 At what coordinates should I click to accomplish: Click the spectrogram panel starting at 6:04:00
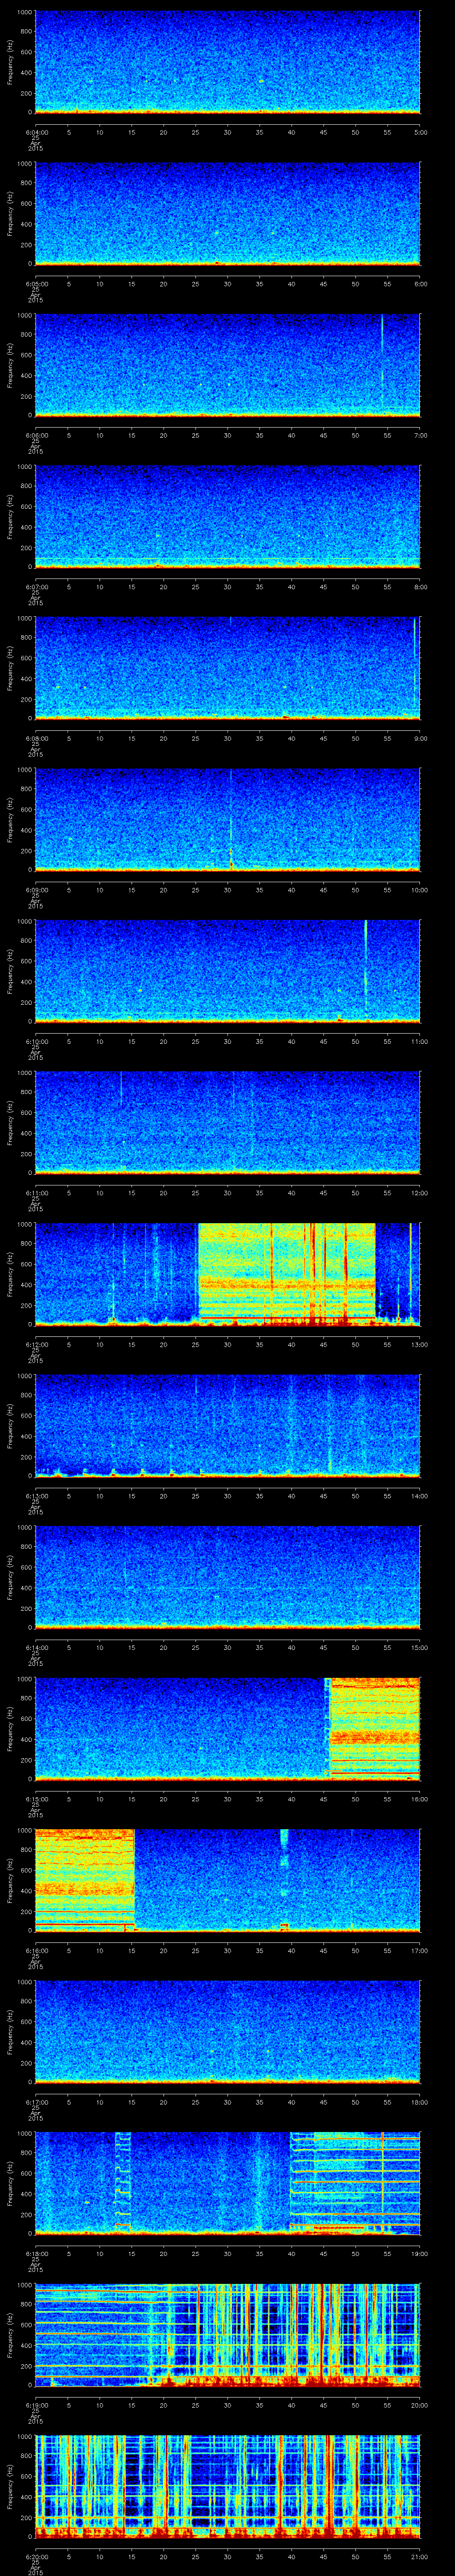pyautogui.click(x=228, y=62)
